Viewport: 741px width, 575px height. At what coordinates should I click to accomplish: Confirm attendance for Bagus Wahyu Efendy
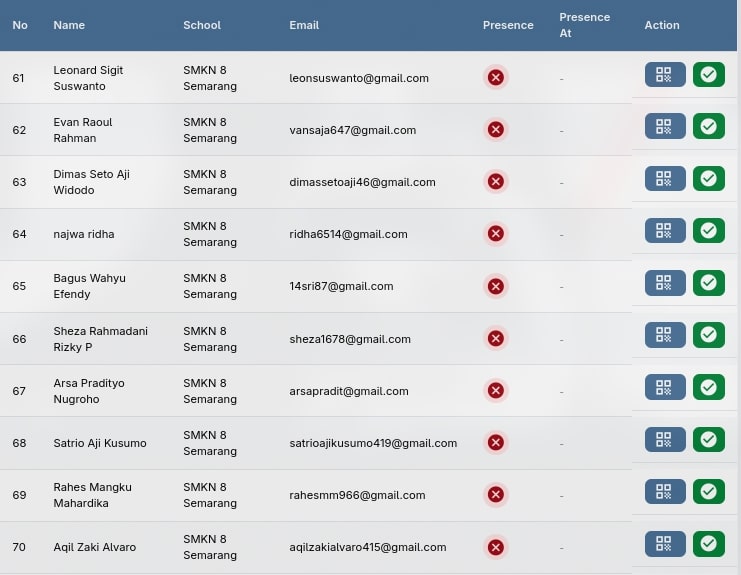[x=708, y=283]
